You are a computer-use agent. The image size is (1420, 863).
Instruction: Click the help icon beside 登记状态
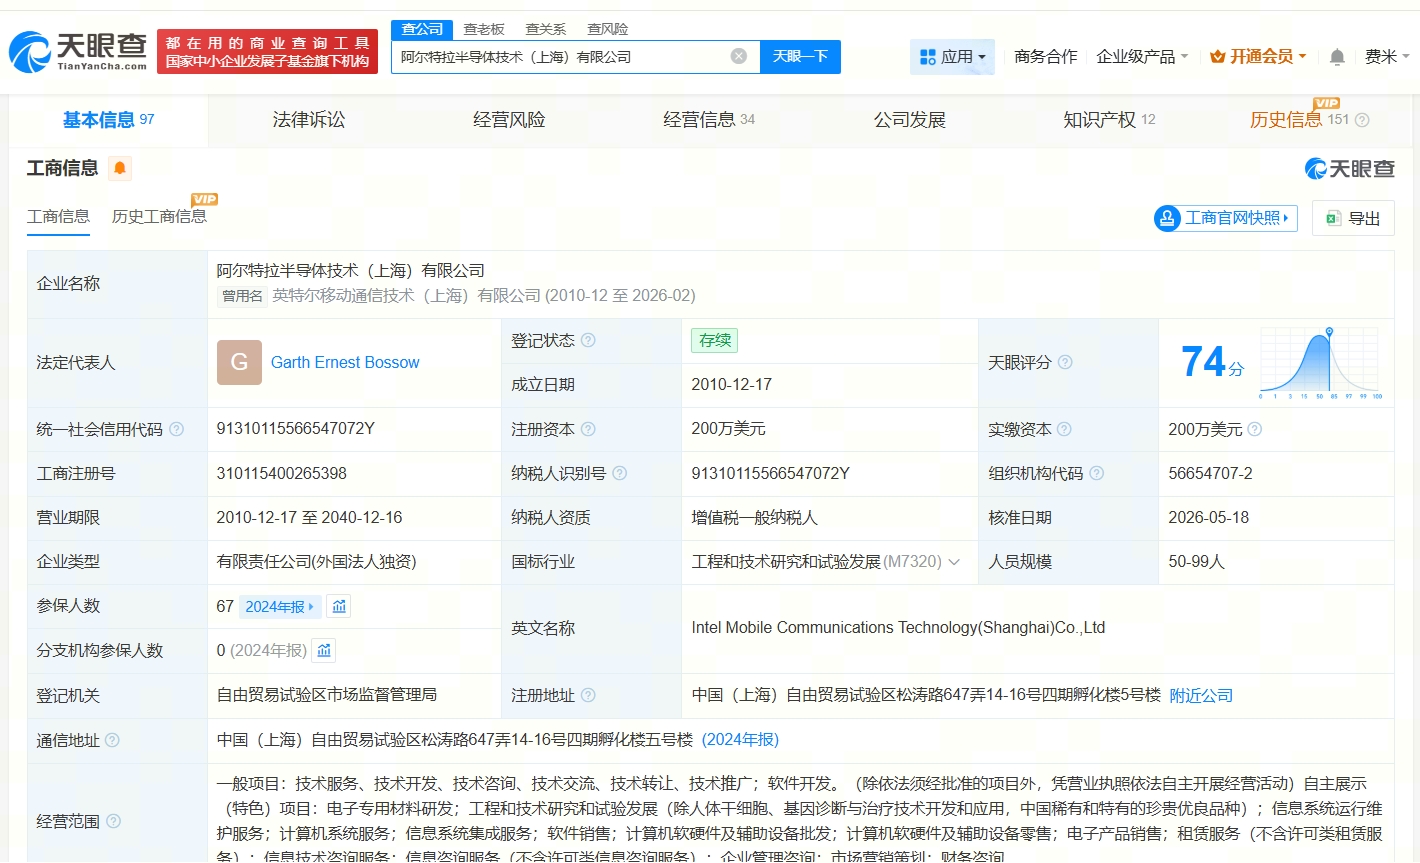588,340
